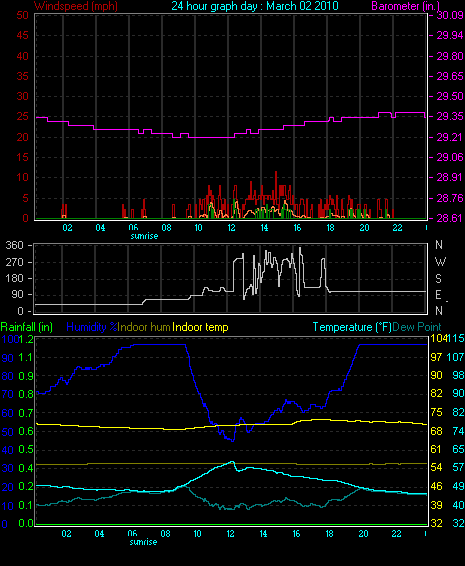This screenshot has height=566, width=465.
Task: Click cyan temperature axis value 98
Action: tap(459, 375)
